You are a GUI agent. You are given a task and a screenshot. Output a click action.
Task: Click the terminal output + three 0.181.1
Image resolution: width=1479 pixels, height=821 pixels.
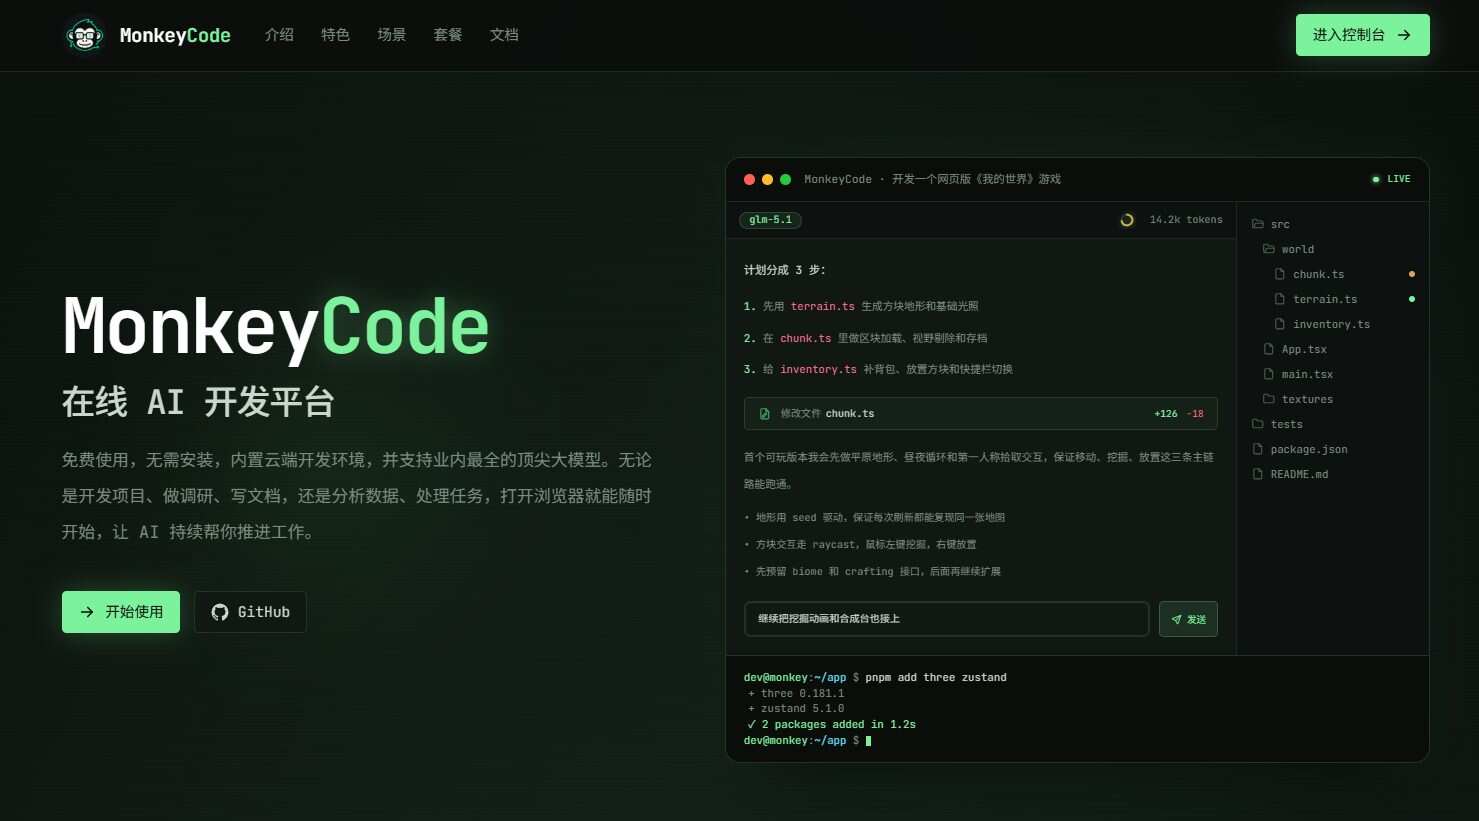pos(796,693)
